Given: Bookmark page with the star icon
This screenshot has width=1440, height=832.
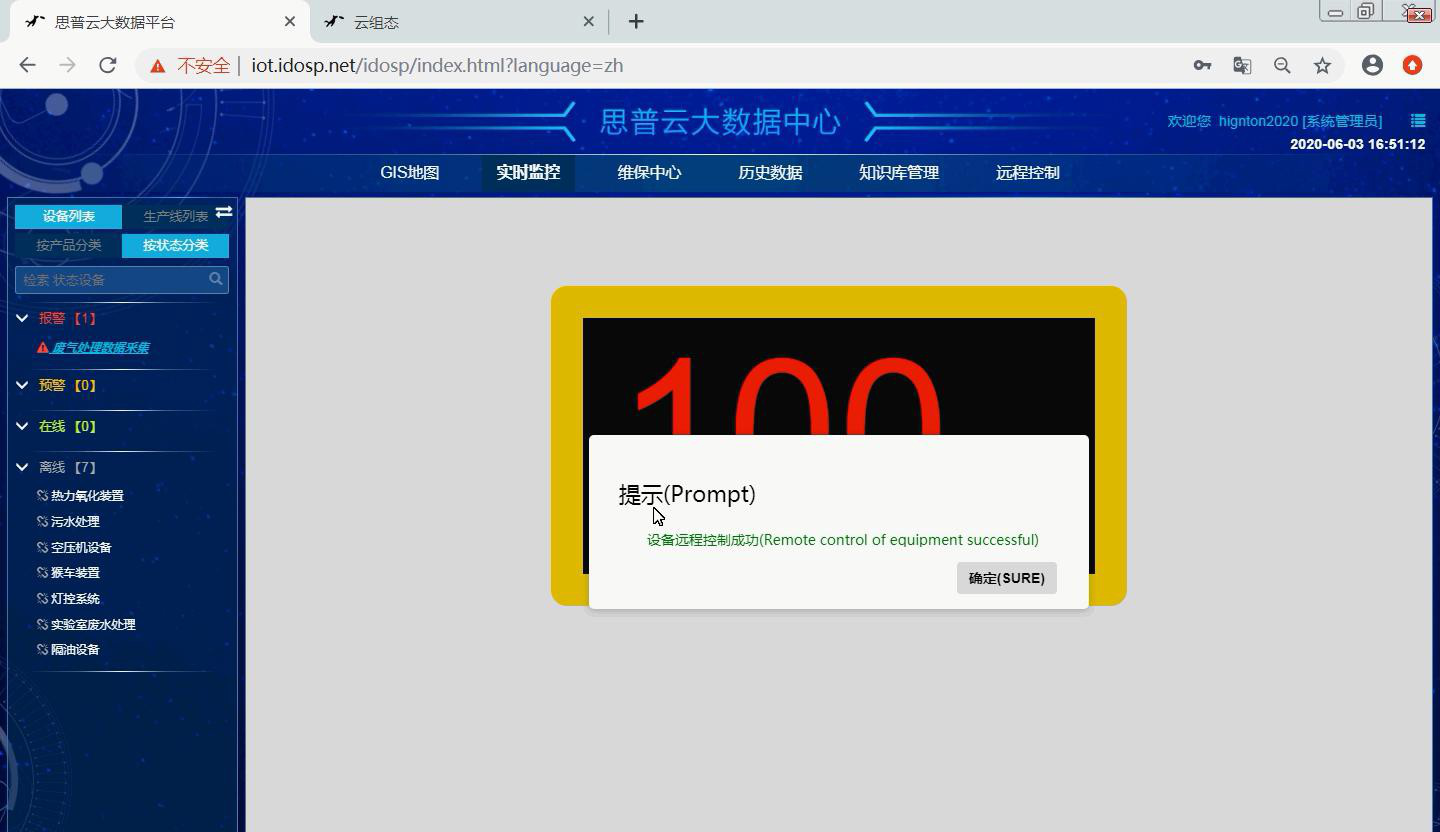Looking at the screenshot, I should 1322,65.
